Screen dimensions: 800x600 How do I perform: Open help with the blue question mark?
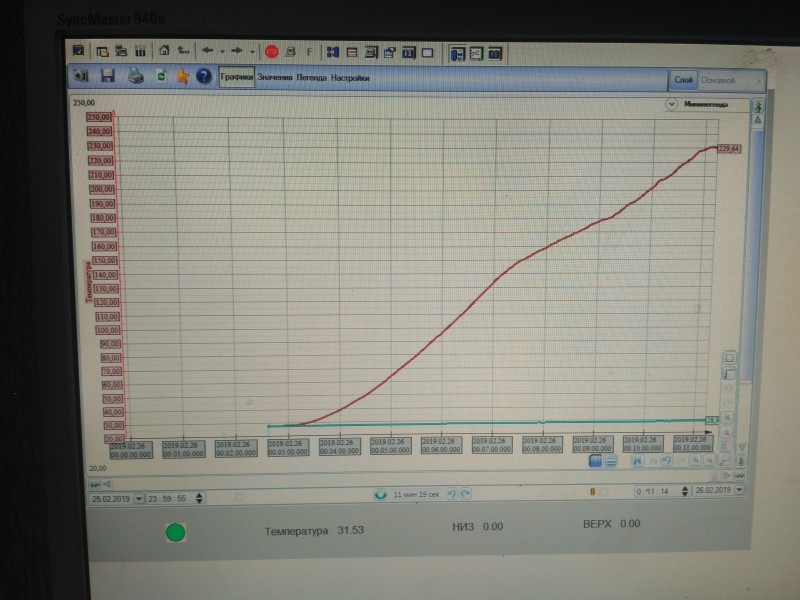pos(204,76)
